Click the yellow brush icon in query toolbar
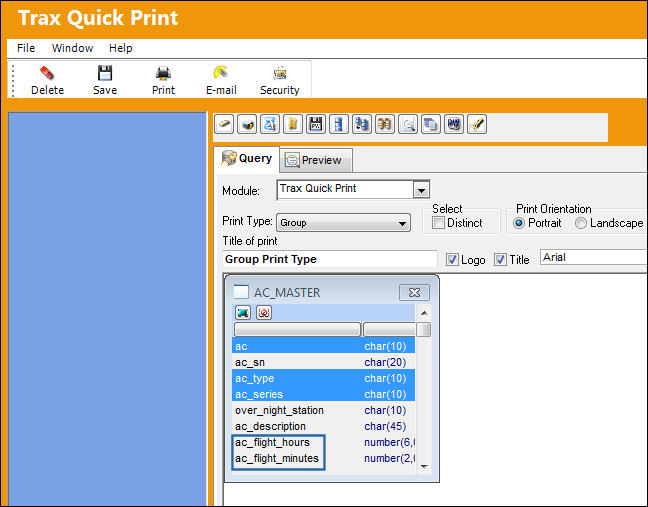This screenshot has height=507, width=648. (x=477, y=124)
